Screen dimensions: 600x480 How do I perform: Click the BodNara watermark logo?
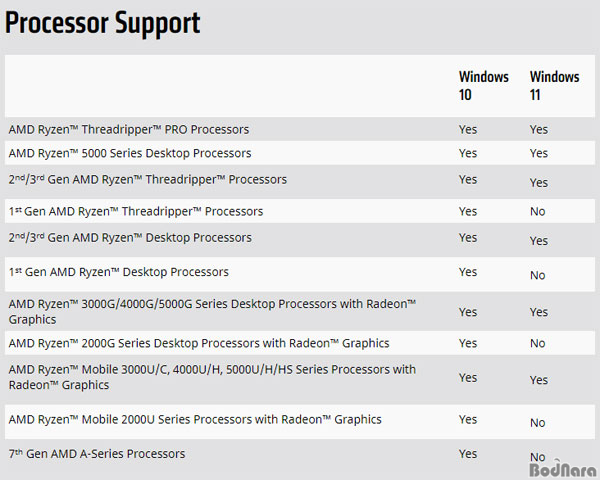click(x=562, y=469)
